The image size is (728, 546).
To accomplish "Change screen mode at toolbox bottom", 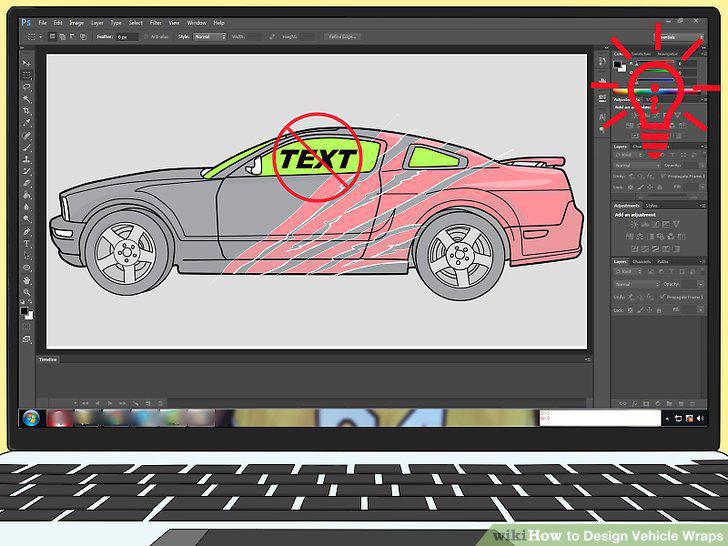I will [x=27, y=340].
